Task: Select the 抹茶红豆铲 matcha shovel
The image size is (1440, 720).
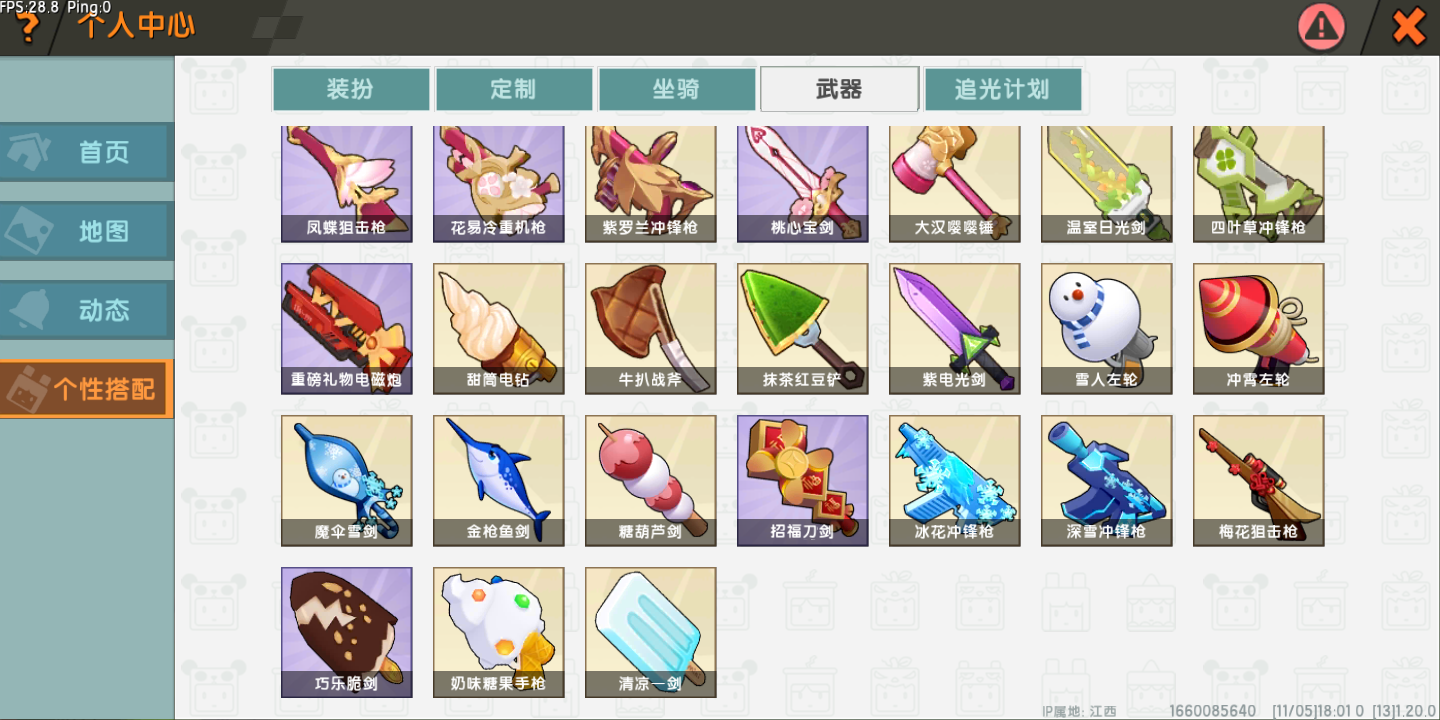Action: coord(802,329)
